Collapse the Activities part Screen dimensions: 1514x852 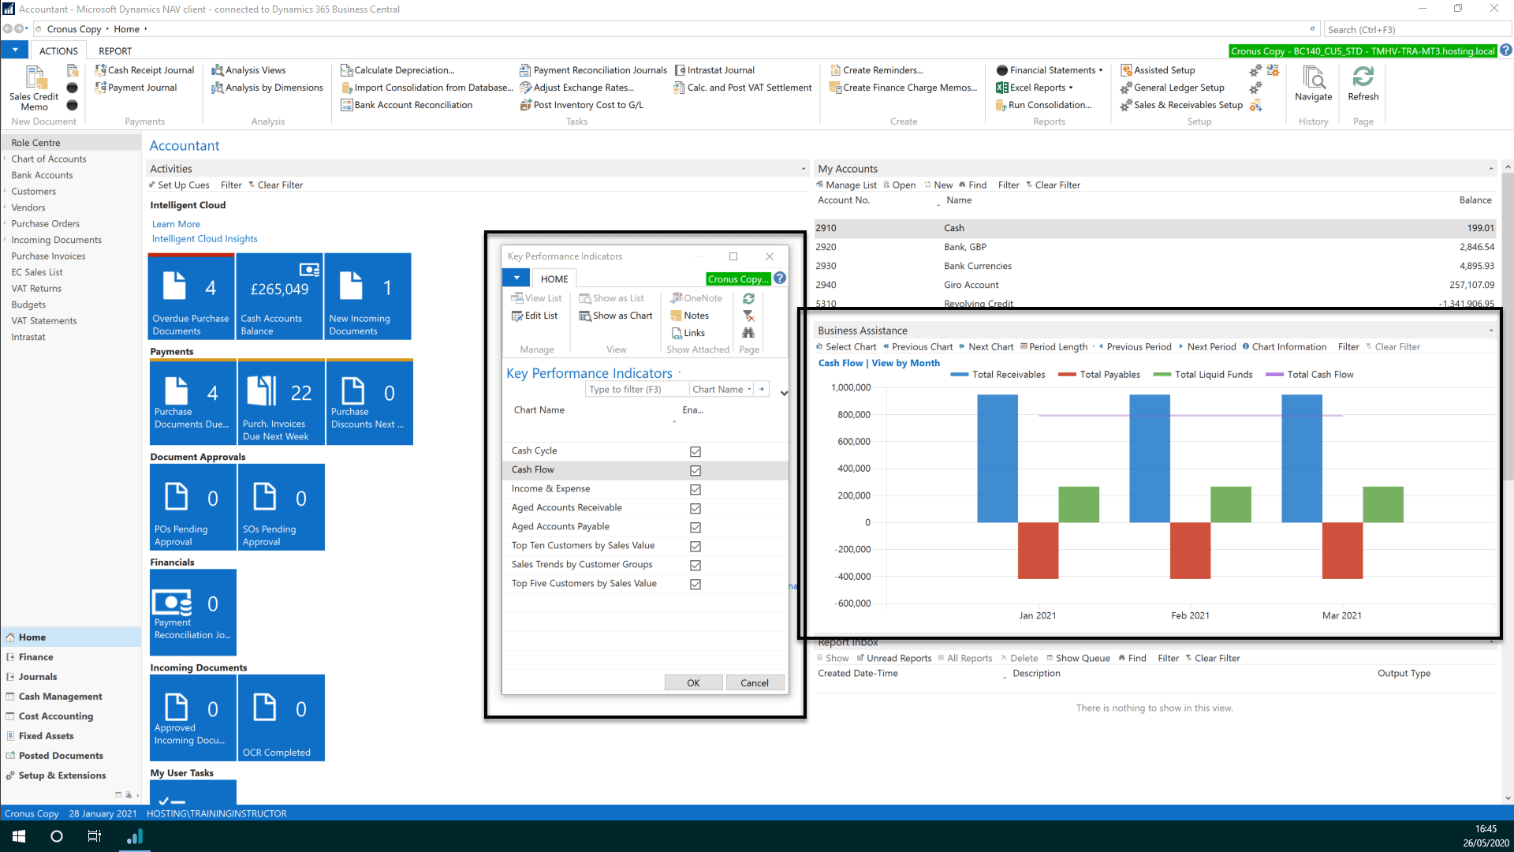coord(803,169)
